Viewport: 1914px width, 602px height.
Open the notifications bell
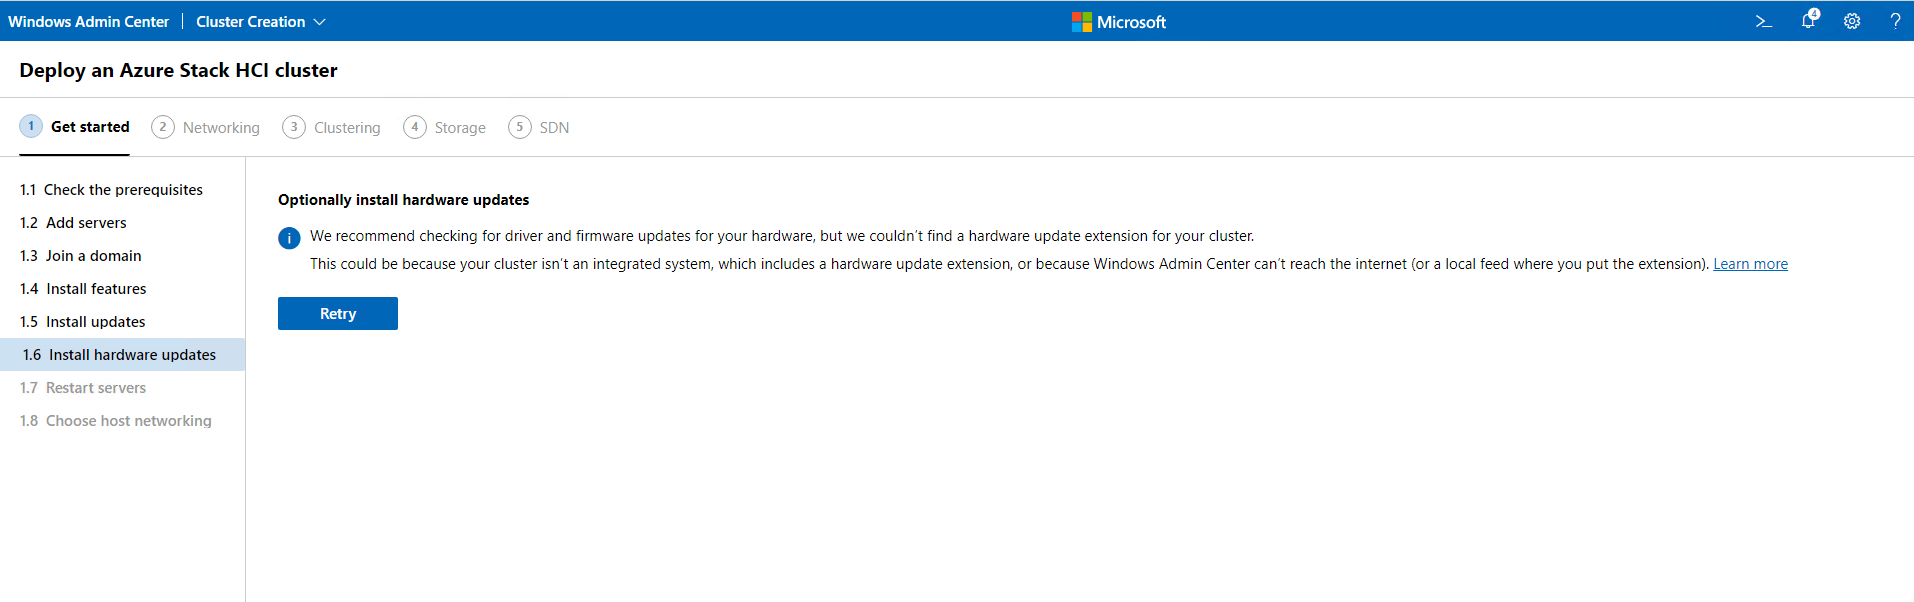(x=1808, y=21)
